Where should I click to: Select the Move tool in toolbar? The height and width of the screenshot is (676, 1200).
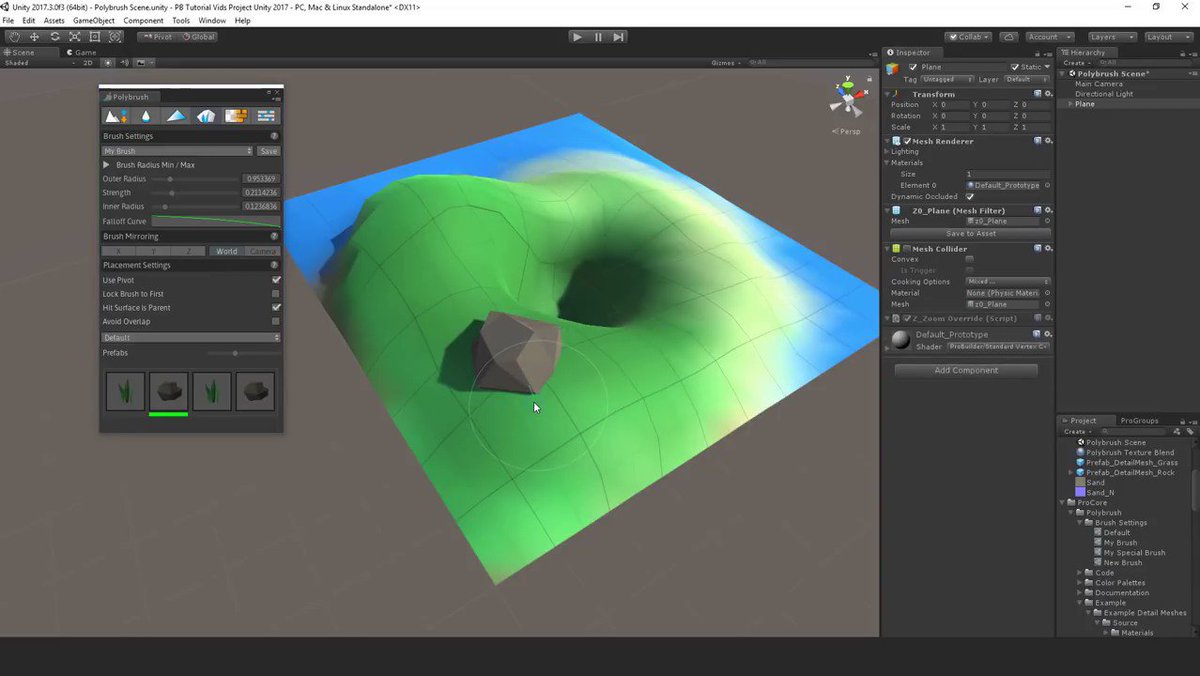pos(34,37)
